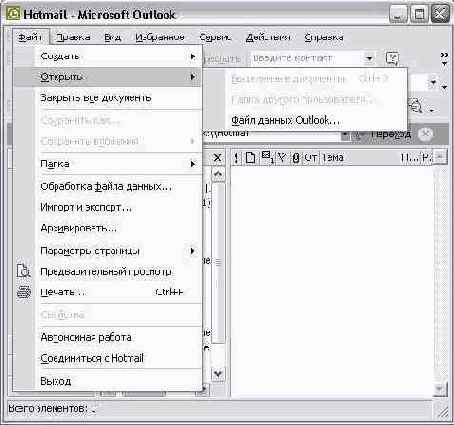Open the Справка menu

click(324, 37)
